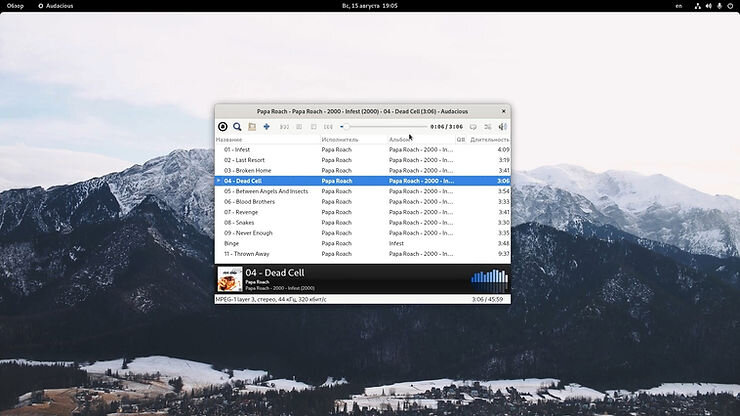Select track 11 - Thrown Away
The image size is (740, 416).
click(x=362, y=254)
